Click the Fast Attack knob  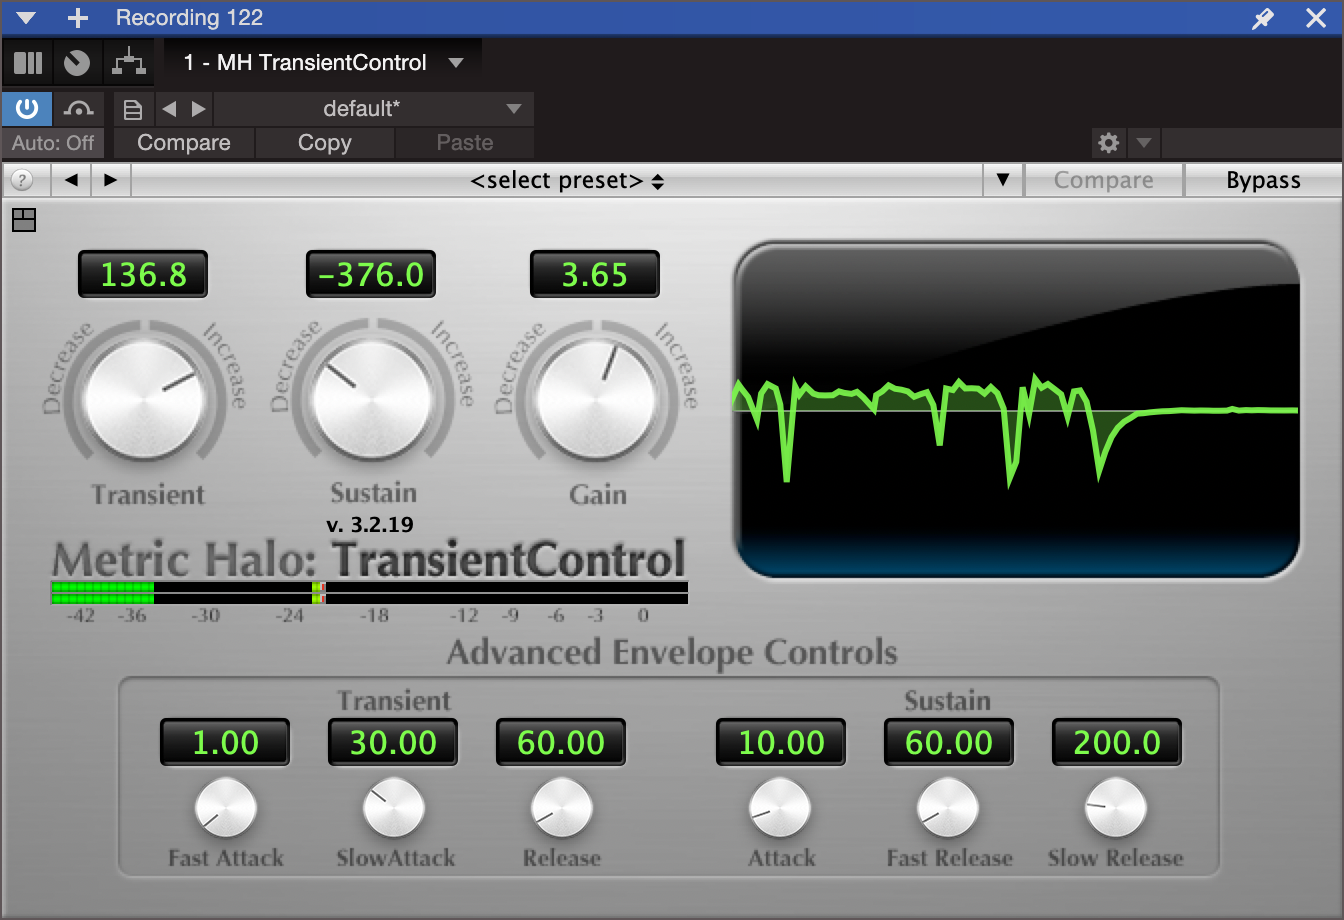(x=225, y=808)
